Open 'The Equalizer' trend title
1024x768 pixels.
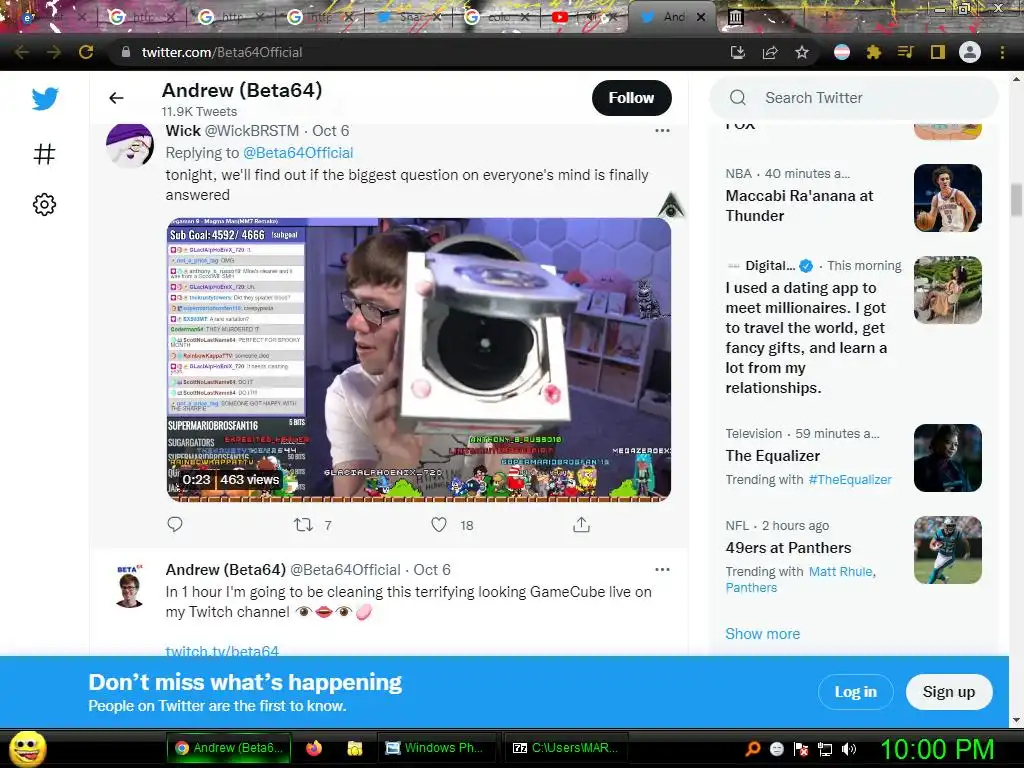[773, 456]
